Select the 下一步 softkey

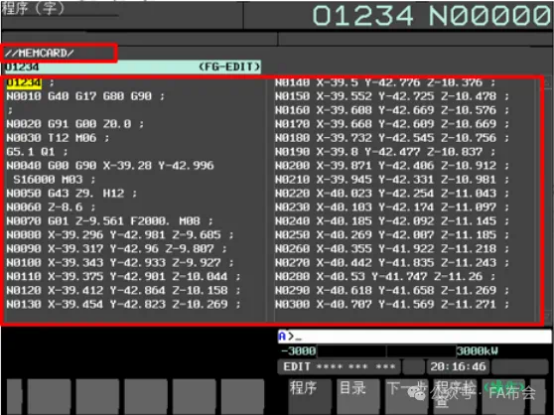tap(406, 395)
